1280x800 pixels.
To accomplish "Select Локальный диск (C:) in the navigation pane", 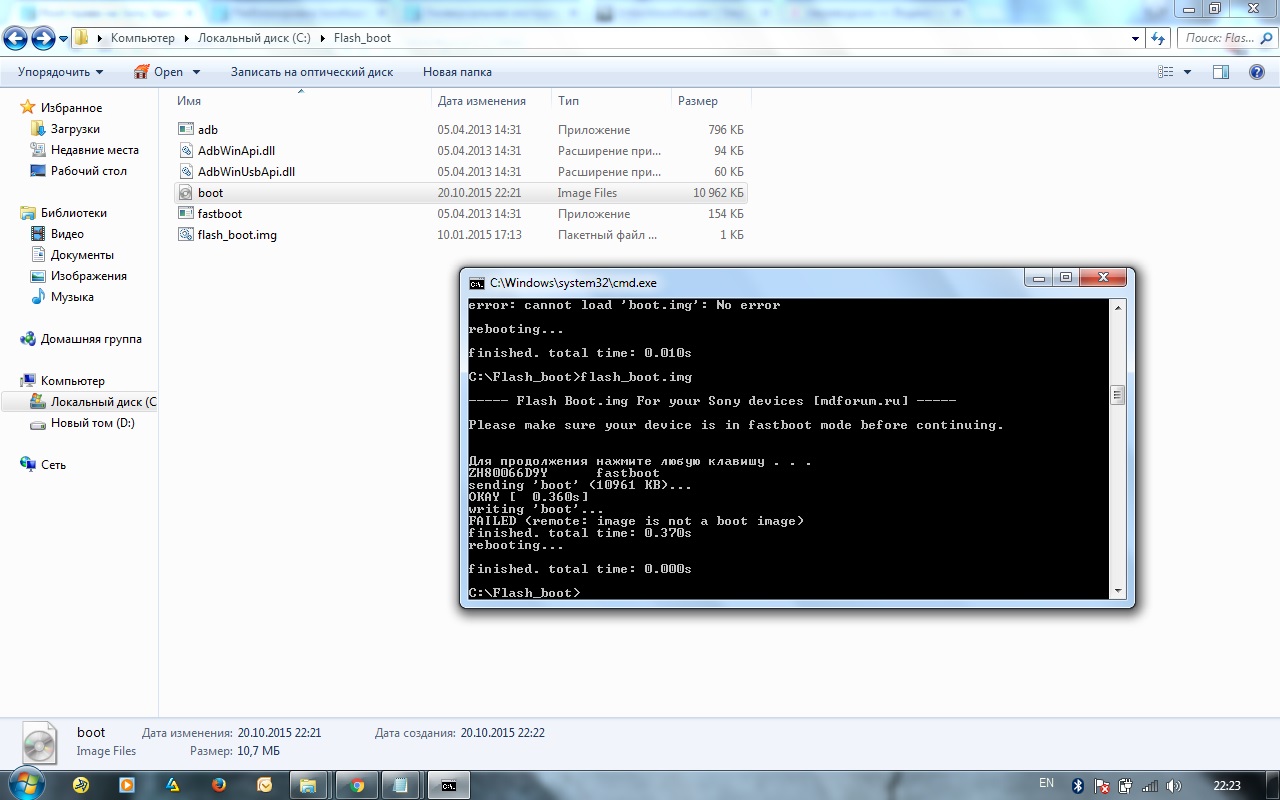I will tap(102, 402).
